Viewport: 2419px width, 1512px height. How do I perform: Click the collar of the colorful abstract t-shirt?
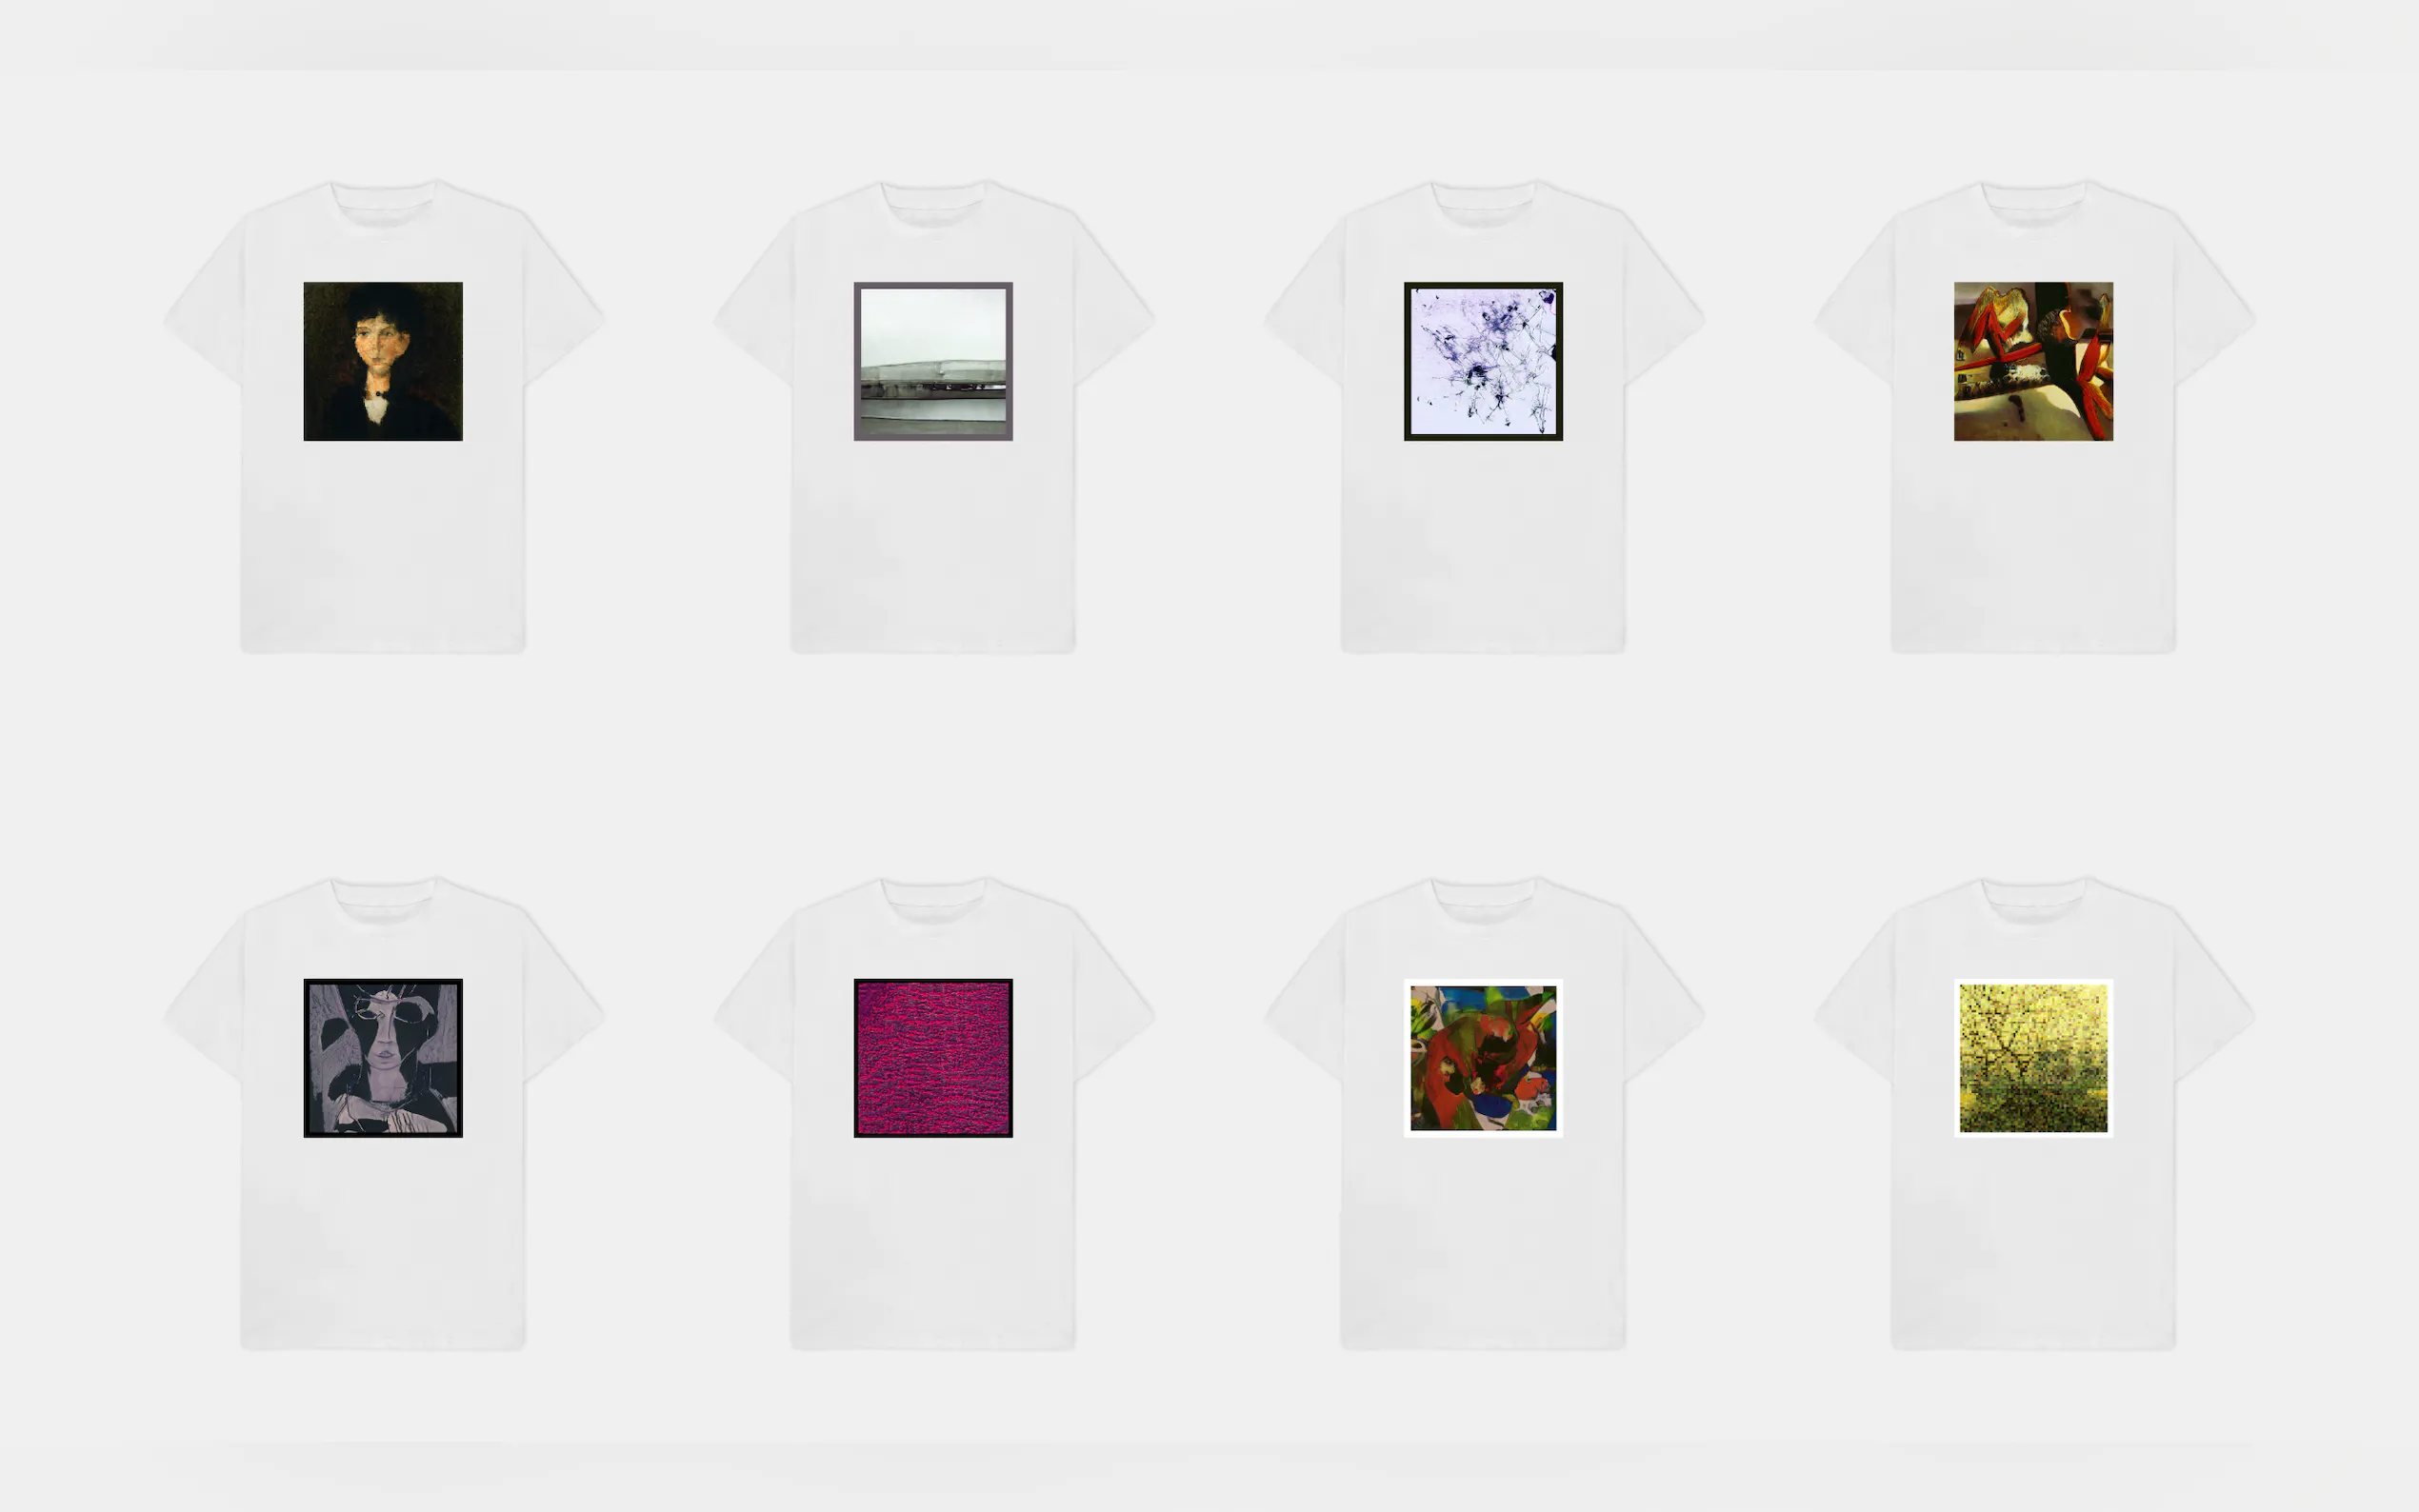(1483, 901)
